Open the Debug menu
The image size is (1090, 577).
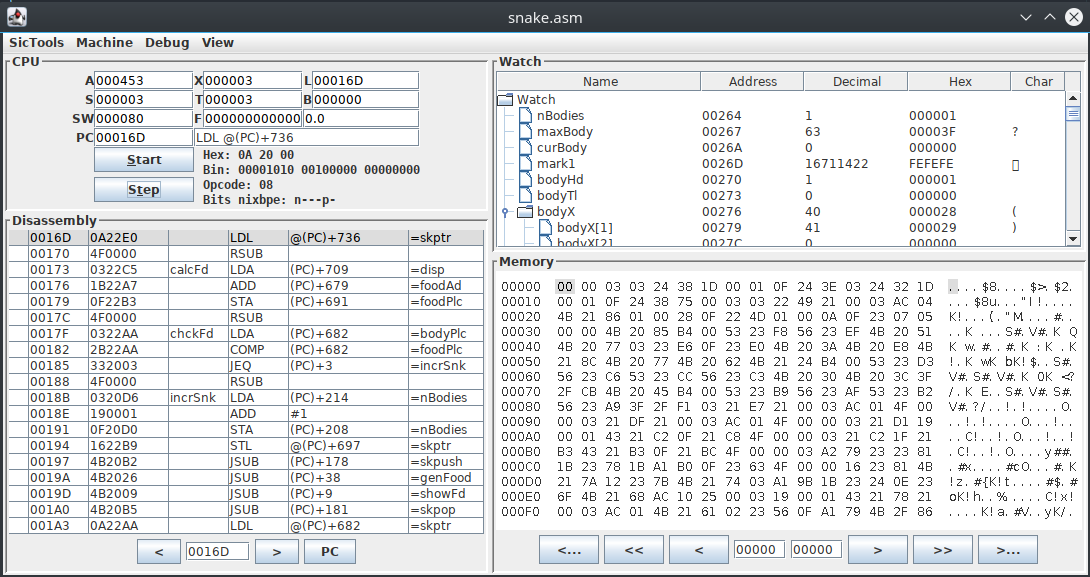pos(166,43)
